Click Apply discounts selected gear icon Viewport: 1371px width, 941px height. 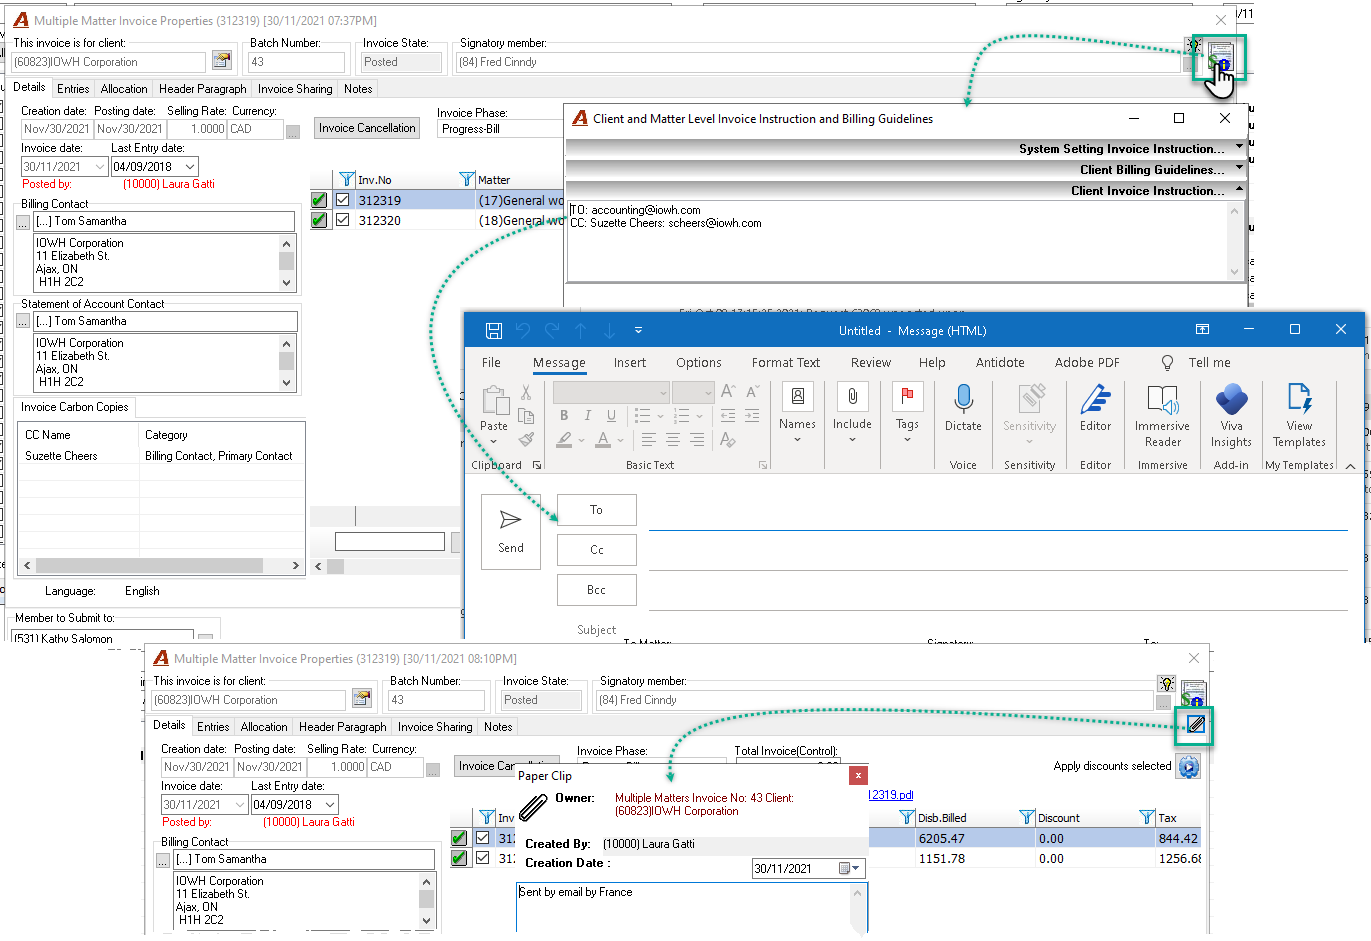1188,767
